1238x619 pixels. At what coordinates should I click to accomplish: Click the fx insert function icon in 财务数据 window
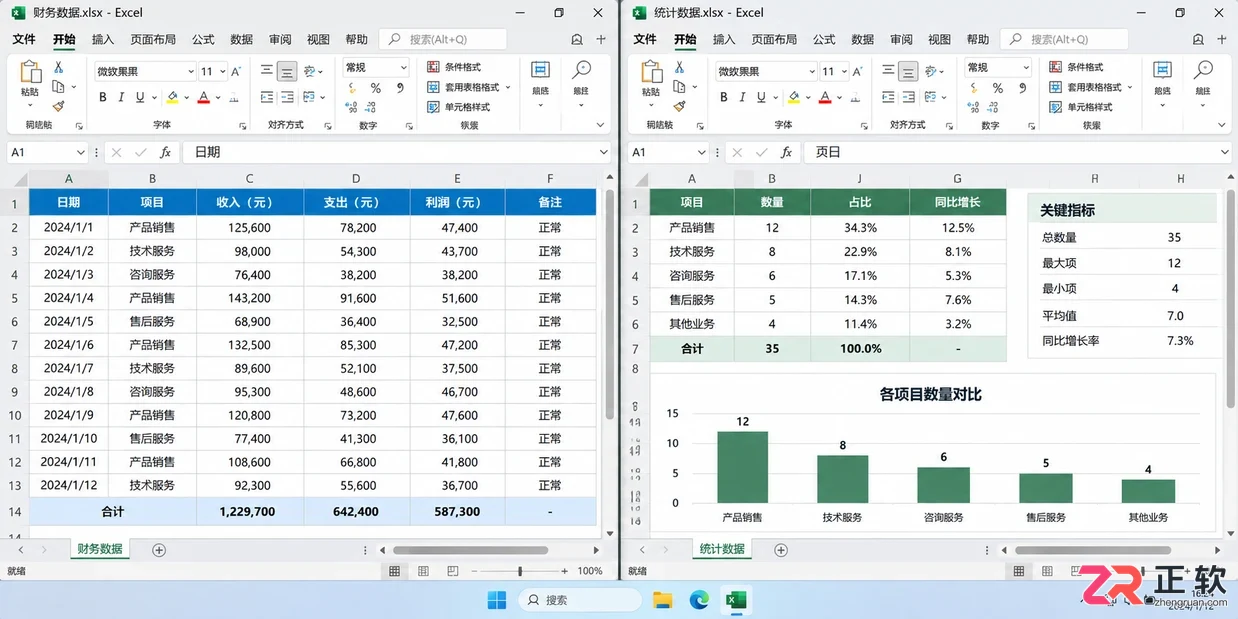coord(165,152)
